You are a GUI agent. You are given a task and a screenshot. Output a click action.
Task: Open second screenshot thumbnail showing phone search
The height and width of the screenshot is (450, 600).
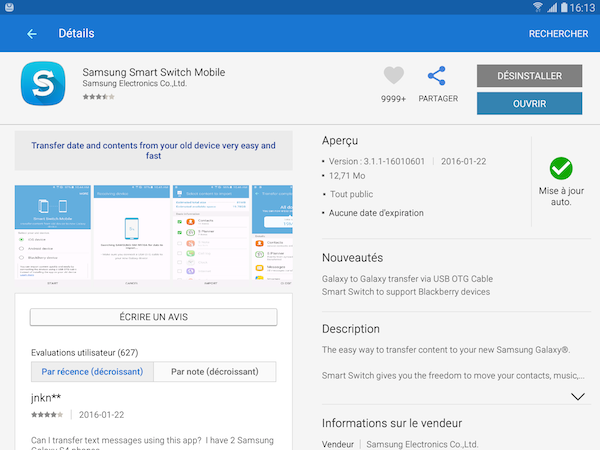click(x=132, y=235)
